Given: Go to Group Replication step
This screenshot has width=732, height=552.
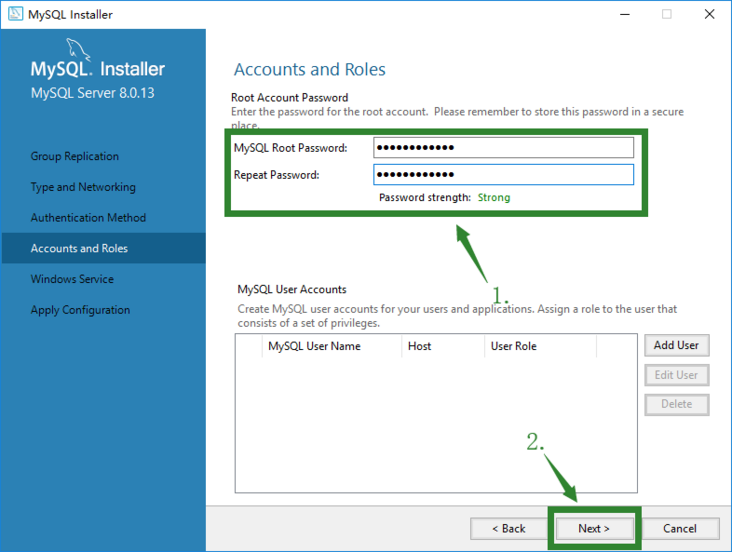Looking at the screenshot, I should [75, 156].
